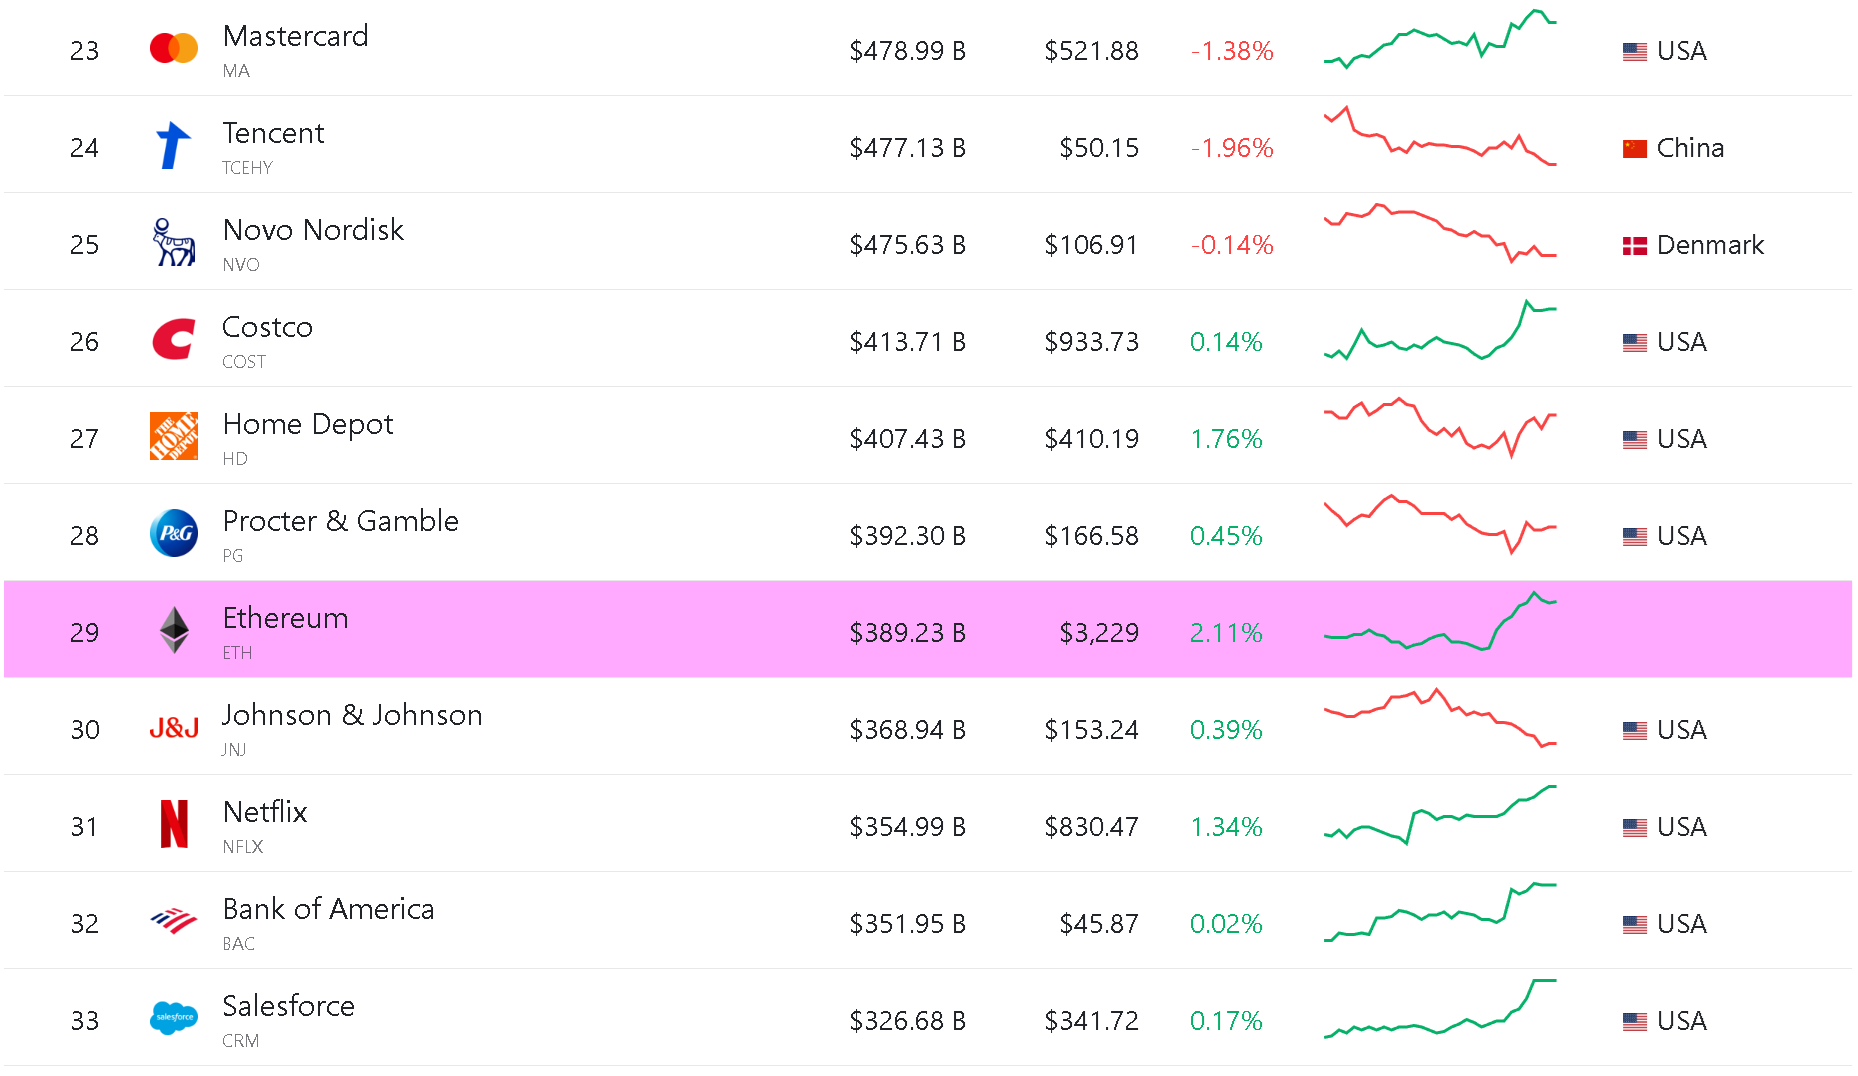The image size is (1858, 1076).
Task: Click Bank of America price $45.87
Action: point(1099,924)
